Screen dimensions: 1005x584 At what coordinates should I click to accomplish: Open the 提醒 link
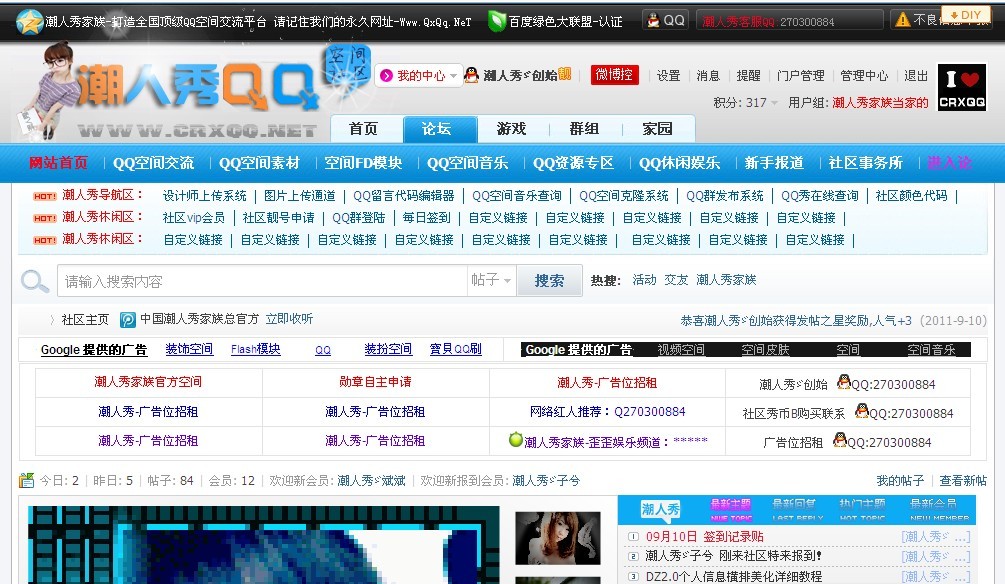click(749, 76)
